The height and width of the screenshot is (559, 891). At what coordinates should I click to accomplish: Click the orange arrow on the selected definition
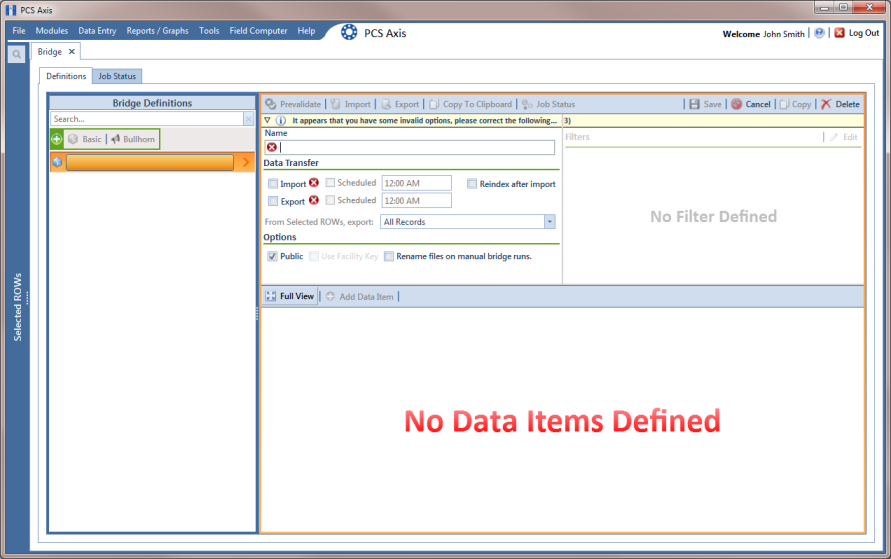245,162
